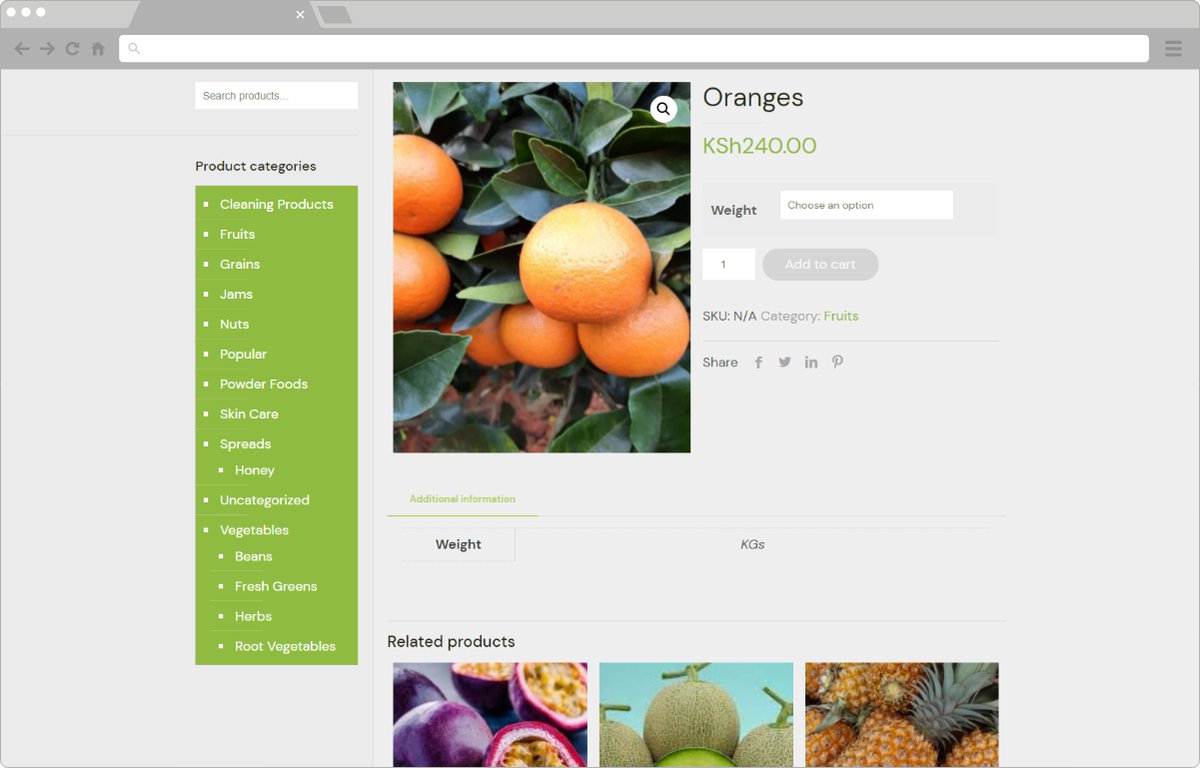Open the Vegetables category
Screen dimensions: 1200x768
tap(254, 530)
